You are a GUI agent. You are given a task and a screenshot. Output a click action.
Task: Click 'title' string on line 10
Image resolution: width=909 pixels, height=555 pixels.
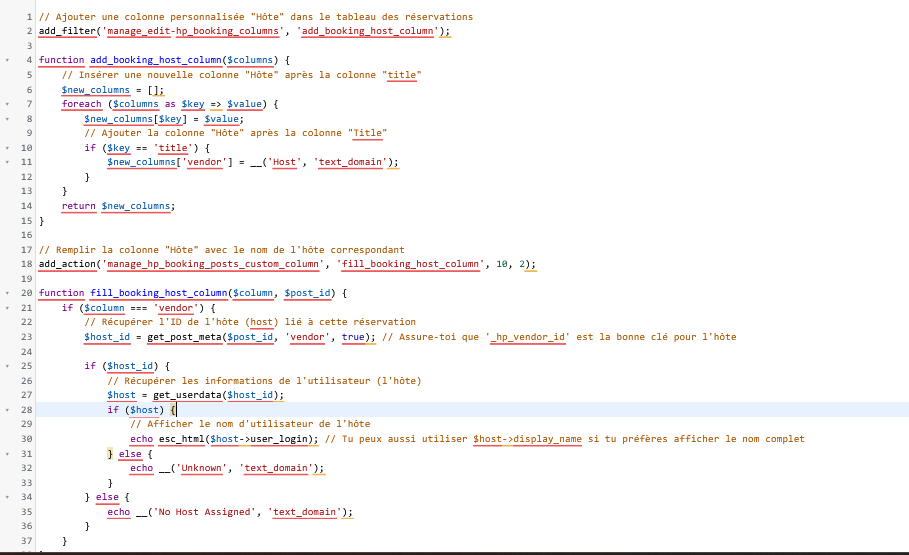tap(173, 148)
